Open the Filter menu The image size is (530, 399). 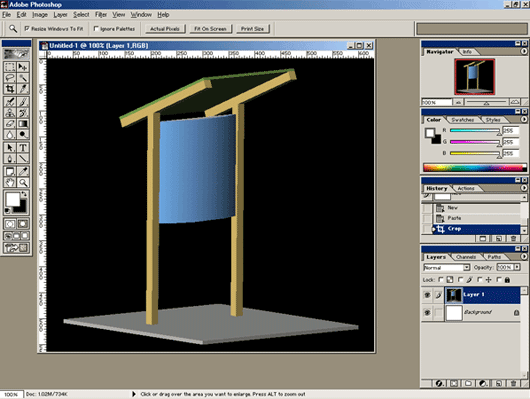click(101, 15)
